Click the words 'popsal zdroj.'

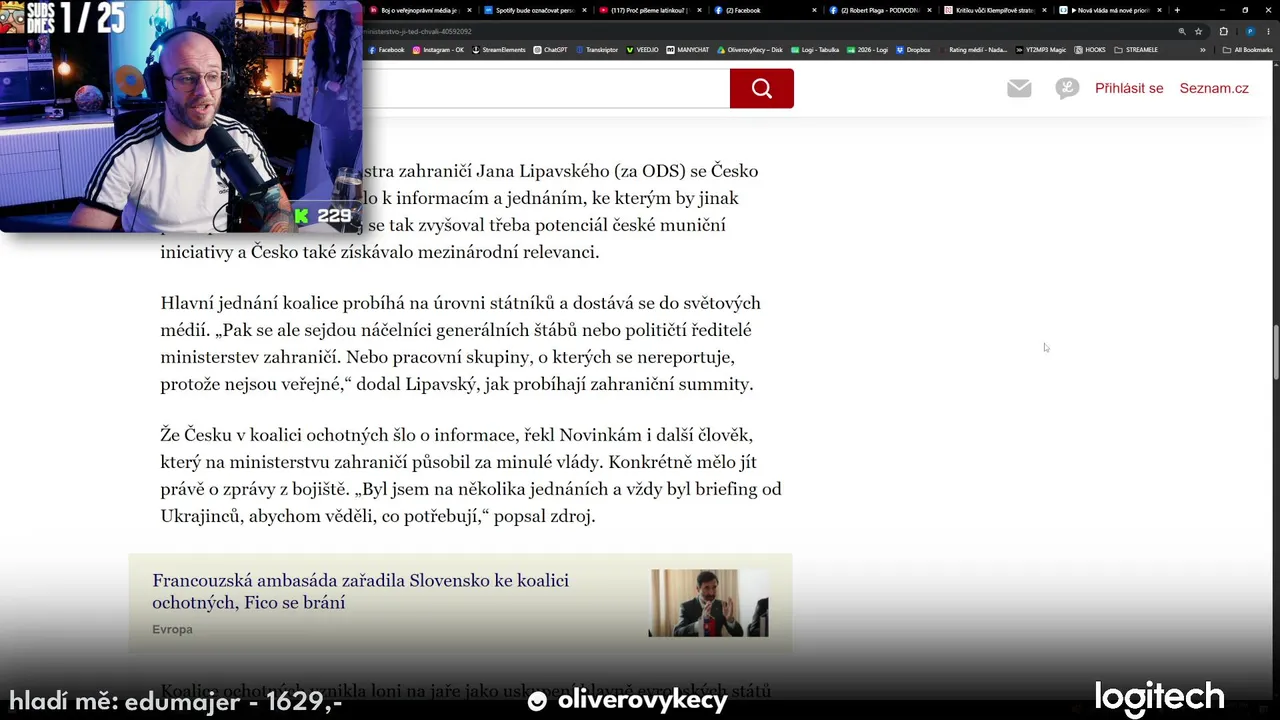pyautogui.click(x=543, y=516)
